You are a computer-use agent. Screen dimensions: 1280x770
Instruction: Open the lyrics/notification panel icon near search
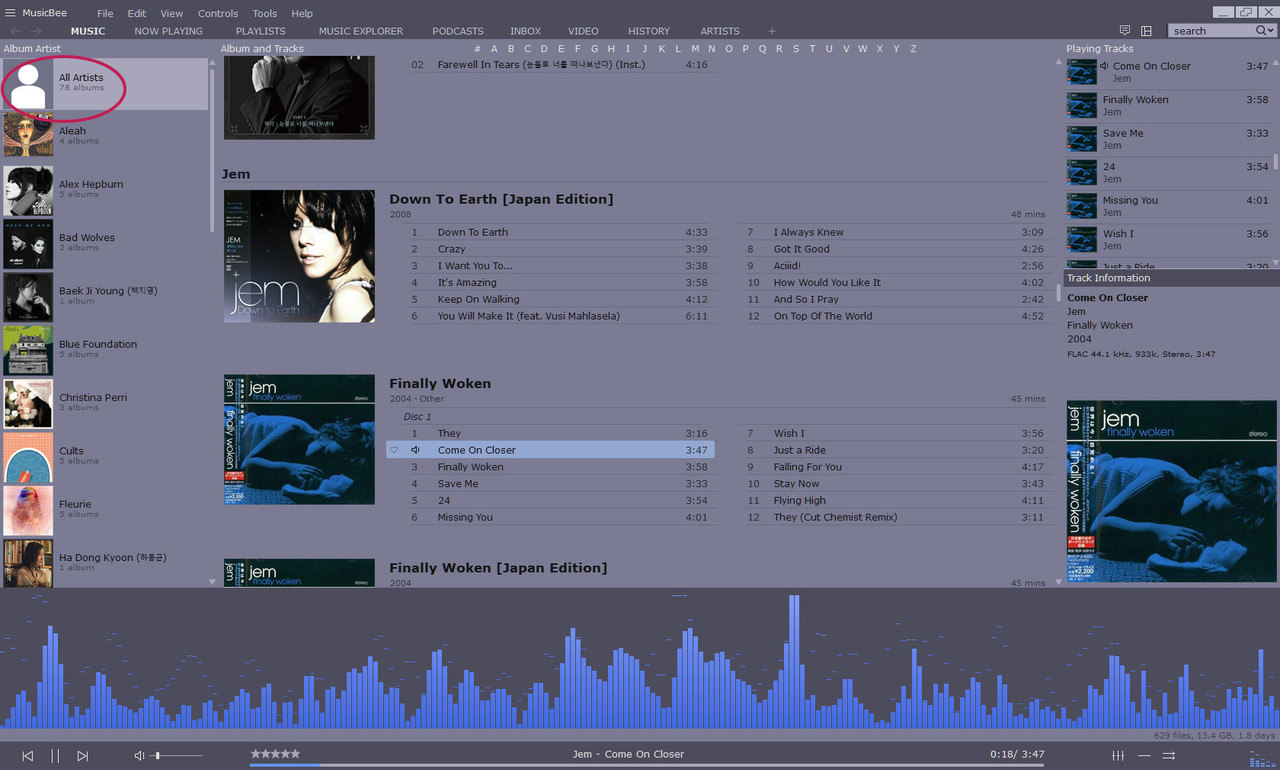[x=1125, y=31]
